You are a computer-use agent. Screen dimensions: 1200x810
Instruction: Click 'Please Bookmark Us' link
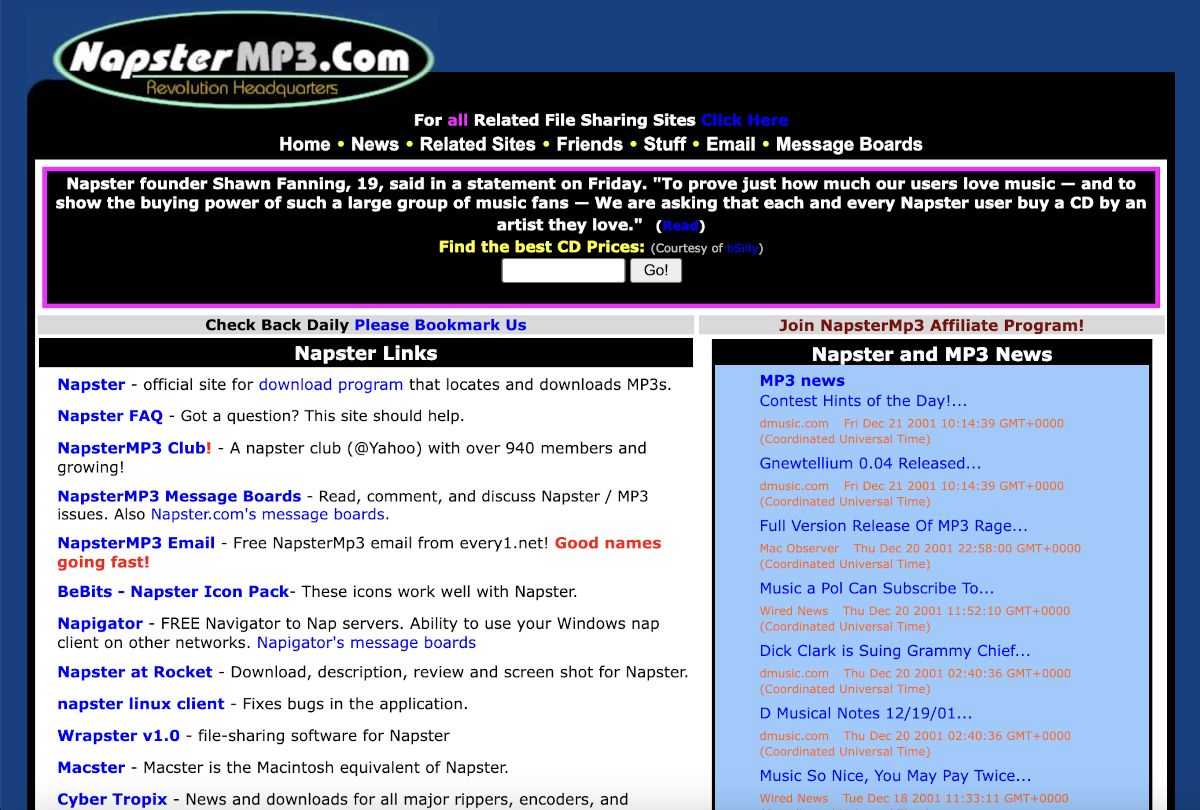point(440,325)
